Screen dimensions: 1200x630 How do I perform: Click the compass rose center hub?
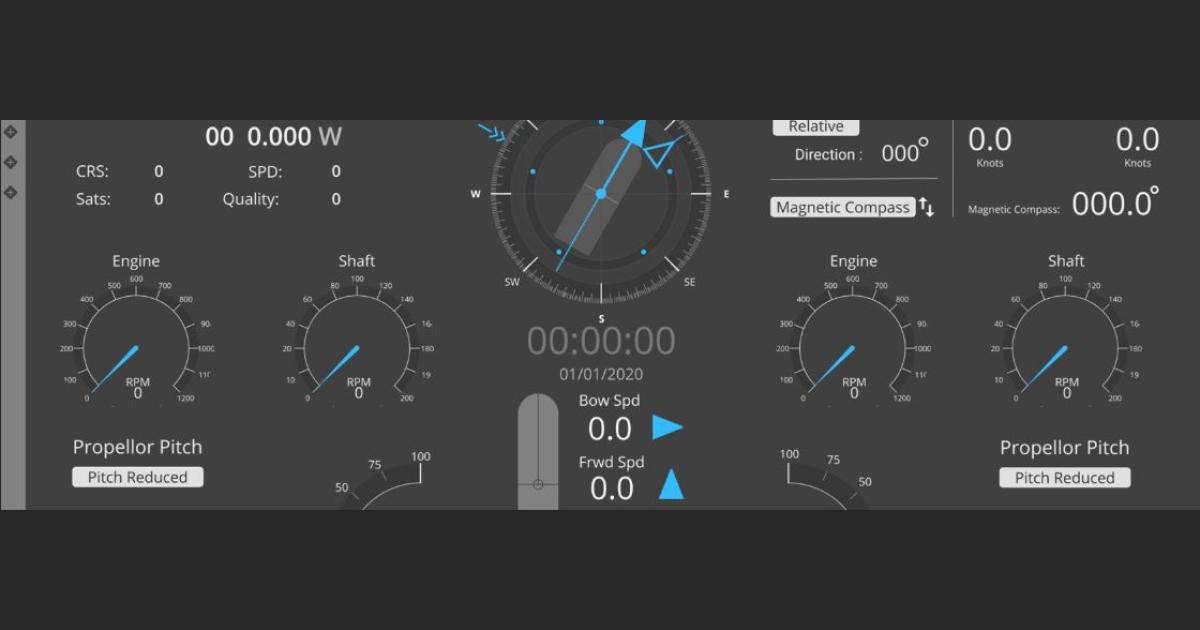click(601, 195)
